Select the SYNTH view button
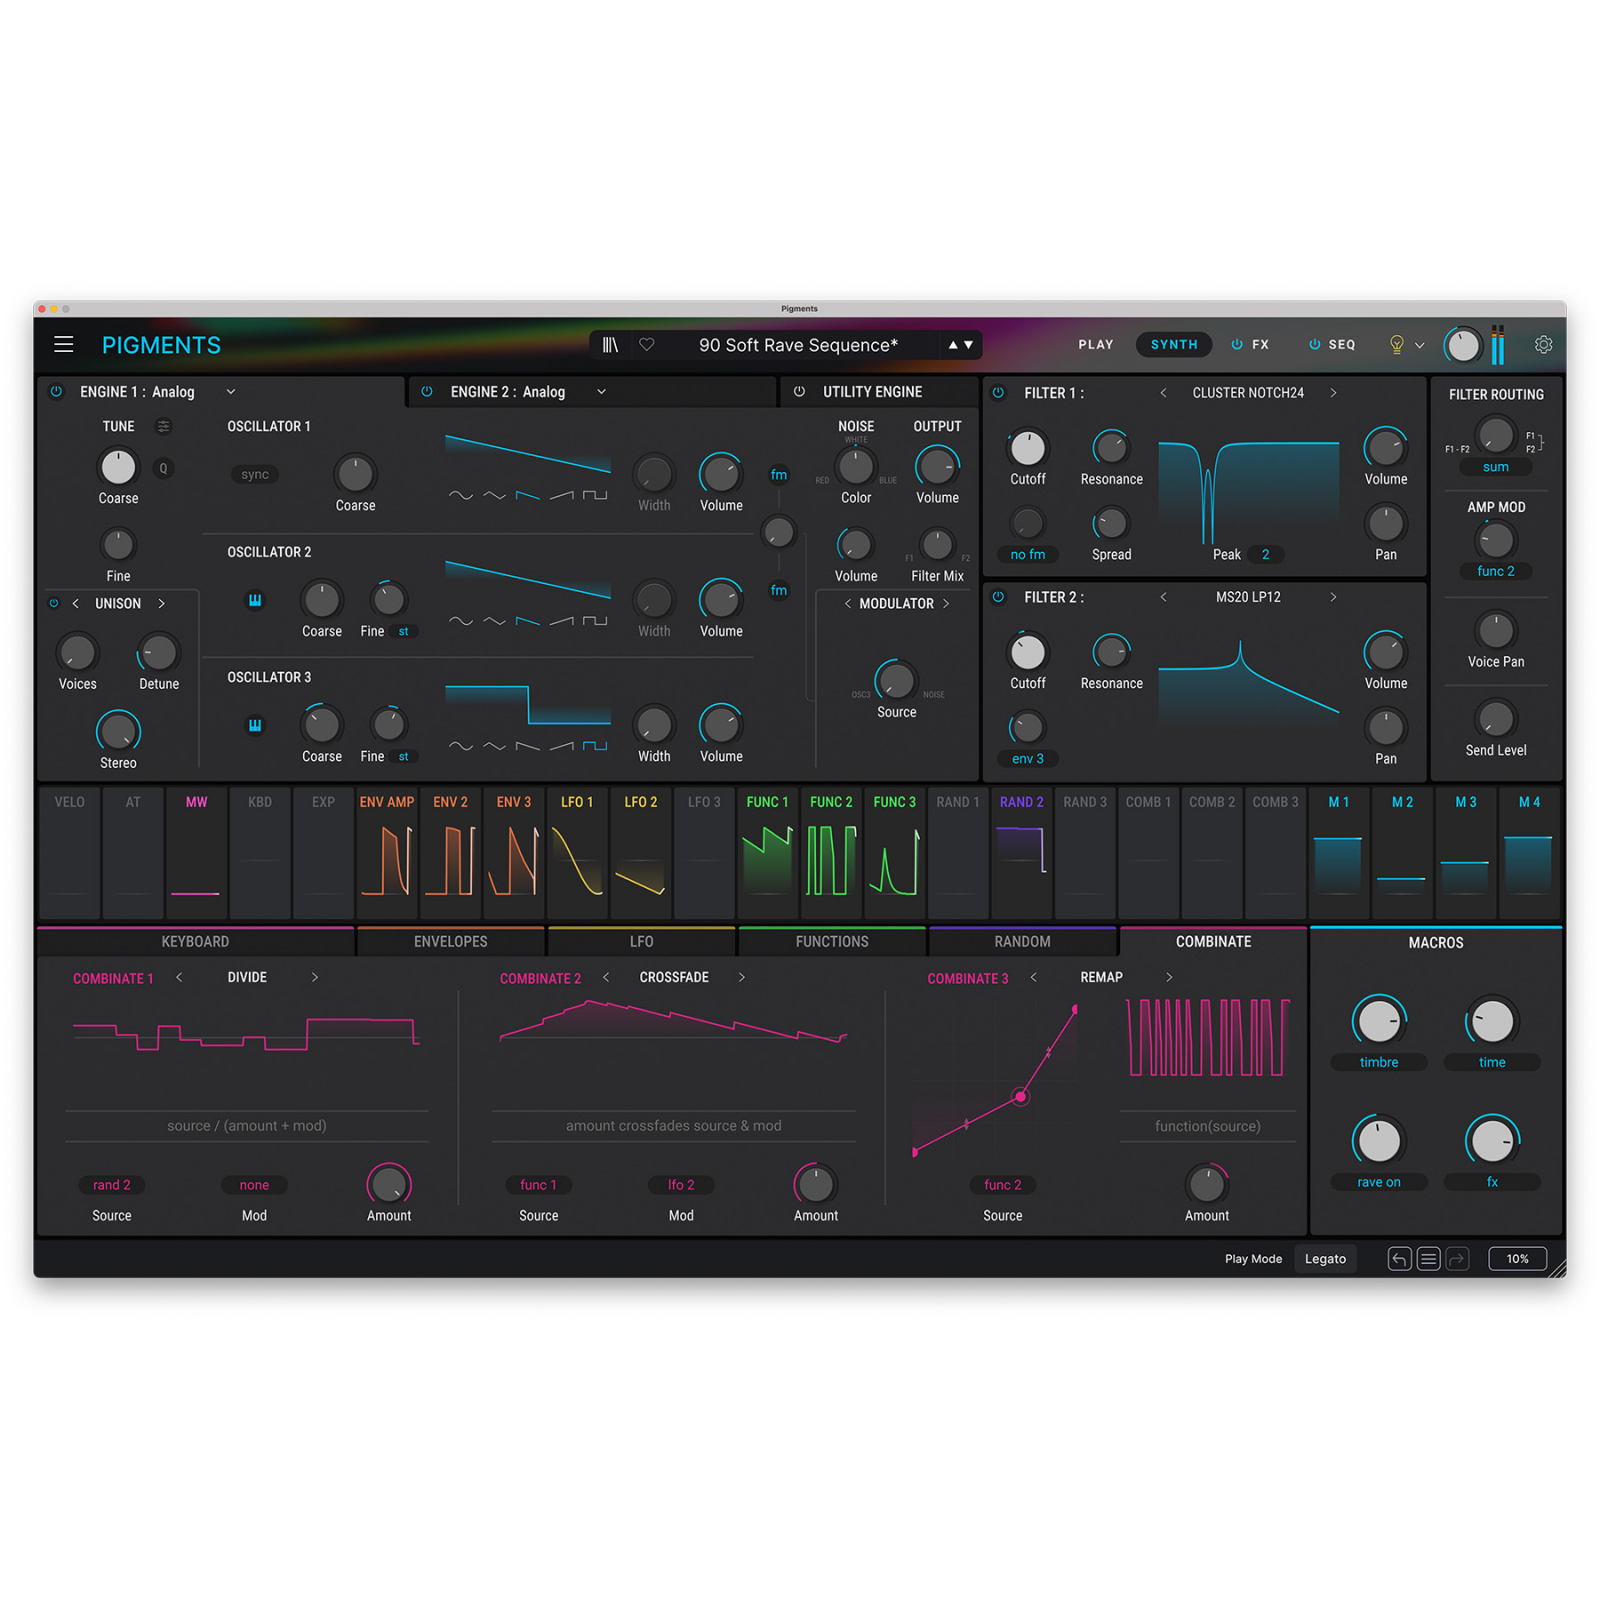This screenshot has width=1600, height=1600. pyautogui.click(x=1174, y=345)
